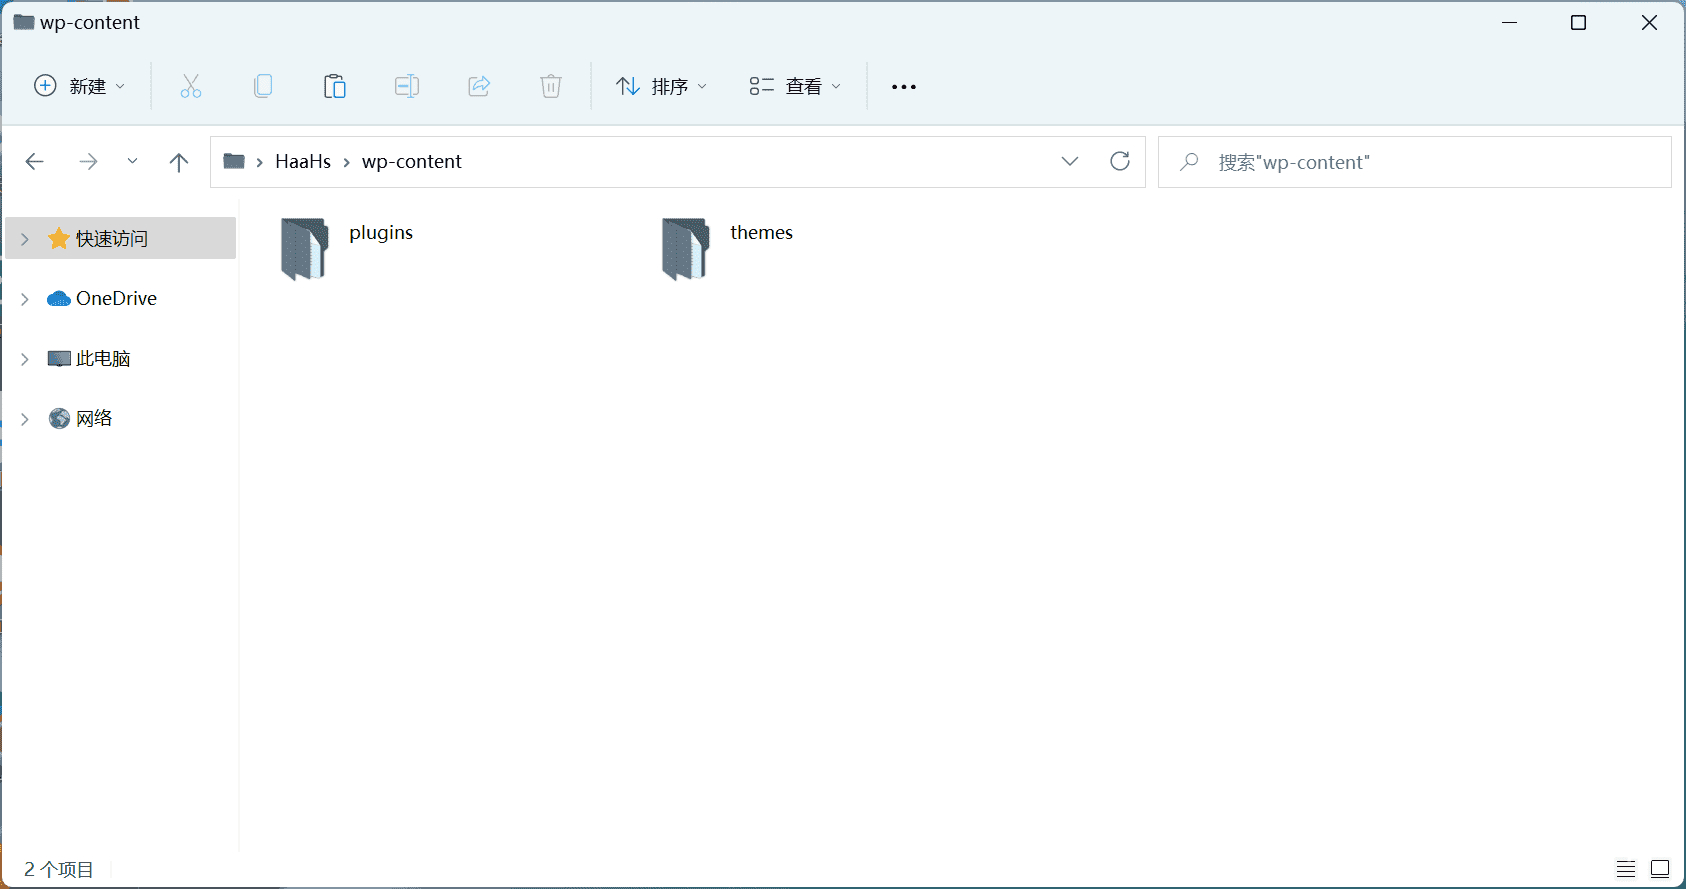The width and height of the screenshot is (1686, 889).
Task: Click the Copy icon in toolbar
Action: pos(263,87)
